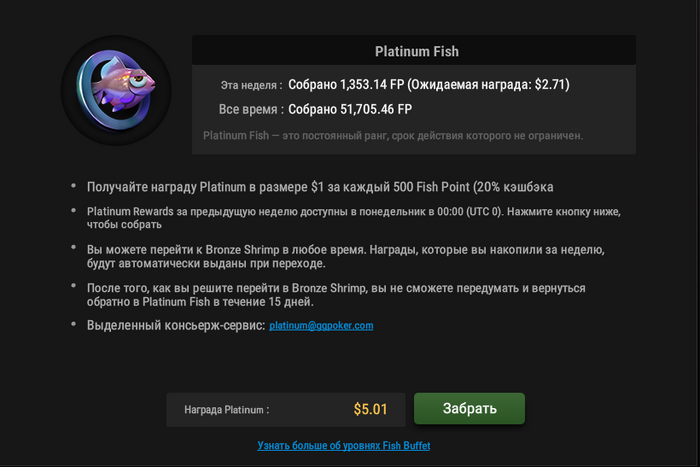
Task: Open the Узнать больше об уровнях Fish Buffet link
Action: point(344,446)
